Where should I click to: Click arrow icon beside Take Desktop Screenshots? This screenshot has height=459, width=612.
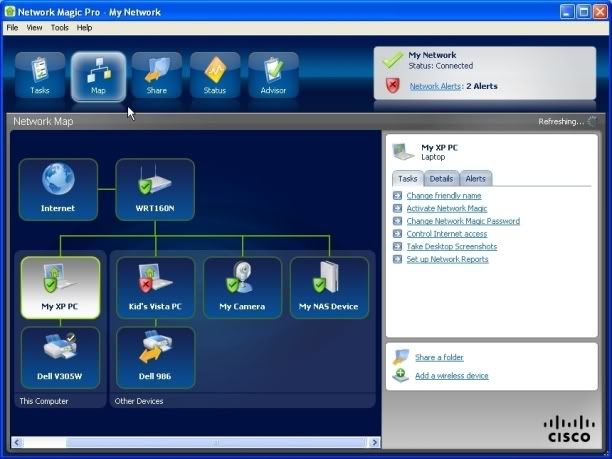(397, 246)
